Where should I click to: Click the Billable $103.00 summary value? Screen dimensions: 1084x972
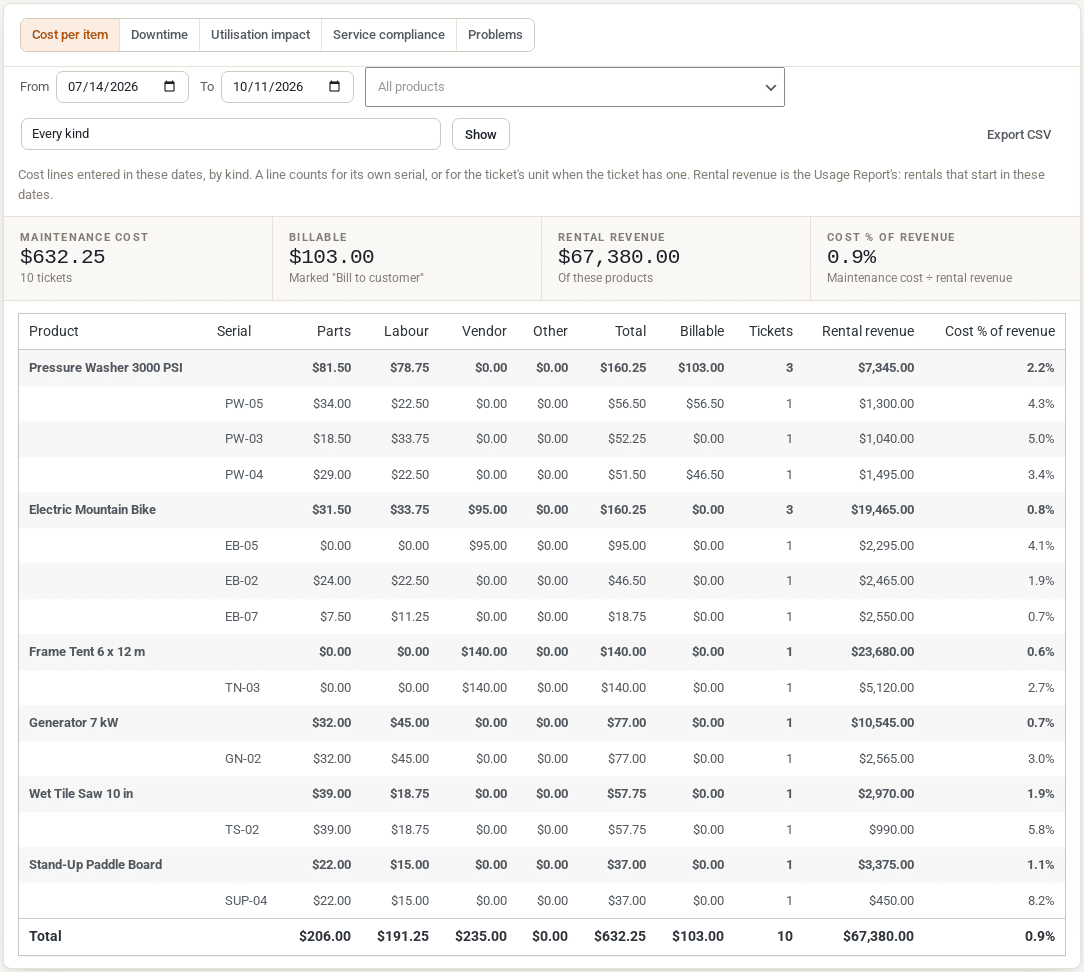(x=331, y=257)
